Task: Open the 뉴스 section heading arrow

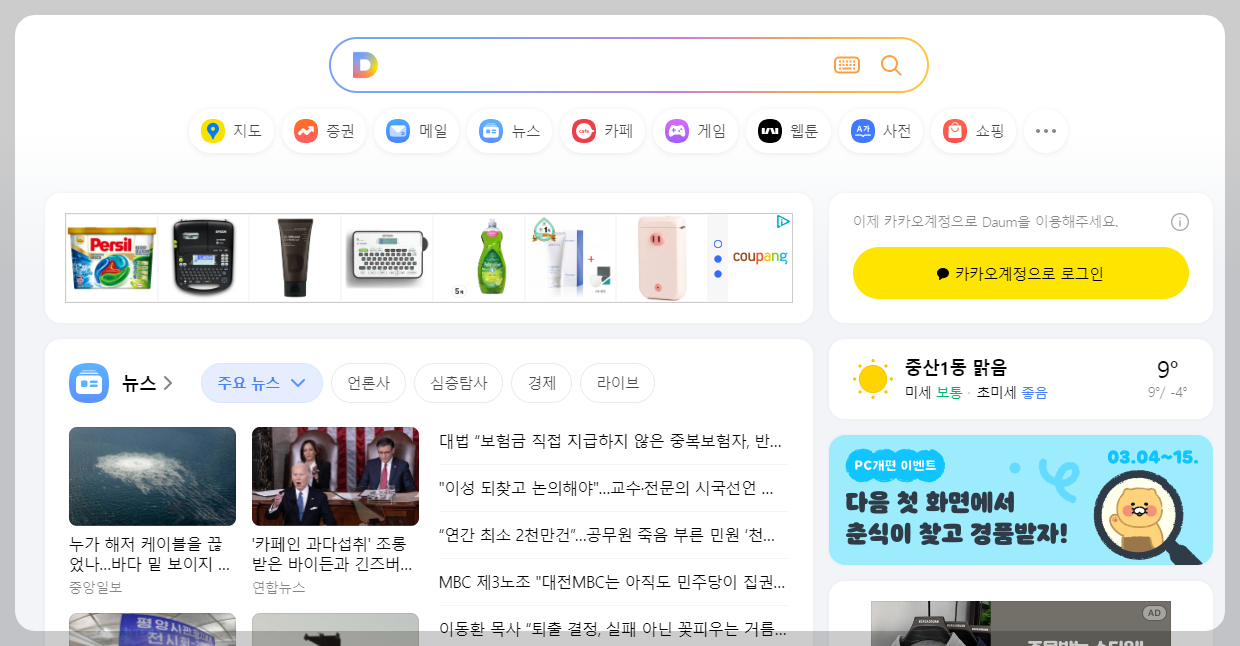Action: click(168, 383)
